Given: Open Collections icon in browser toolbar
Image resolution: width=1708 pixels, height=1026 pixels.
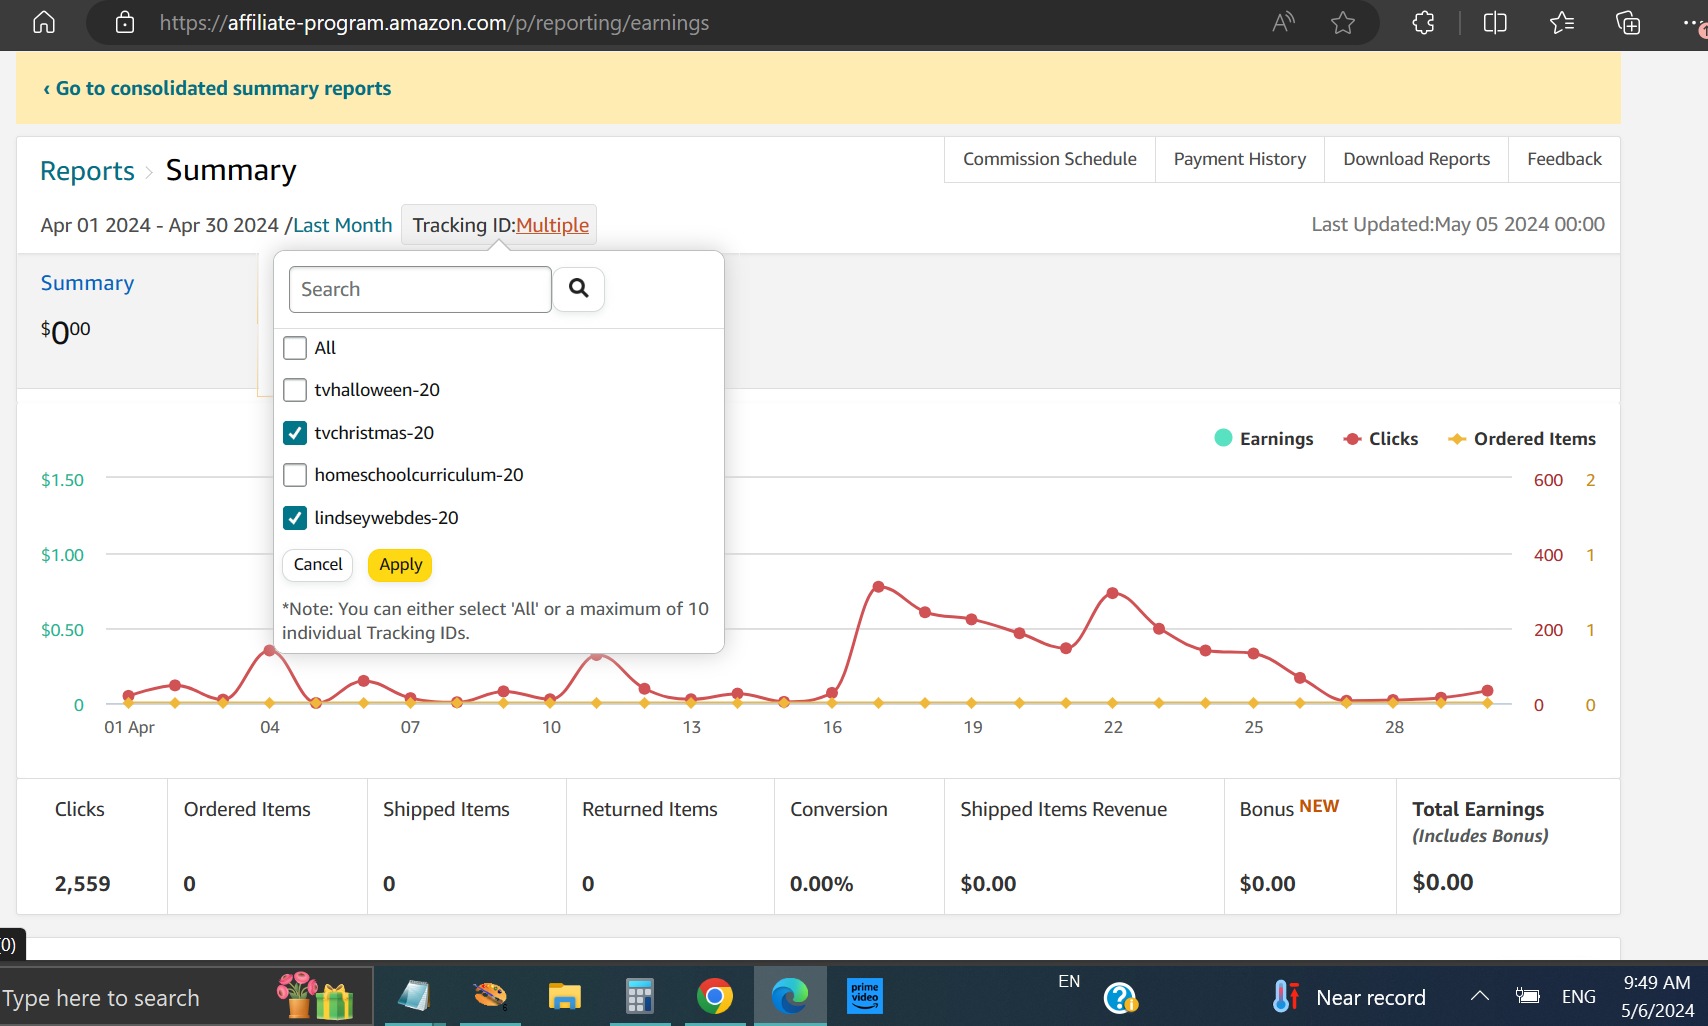Looking at the screenshot, I should (x=1628, y=22).
